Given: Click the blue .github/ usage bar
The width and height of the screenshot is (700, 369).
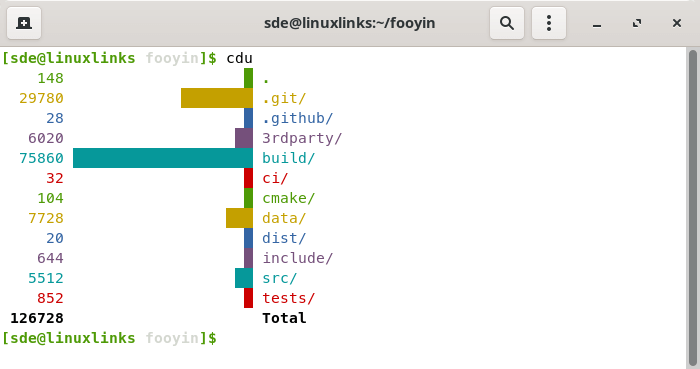Looking at the screenshot, I should click(x=248, y=118).
